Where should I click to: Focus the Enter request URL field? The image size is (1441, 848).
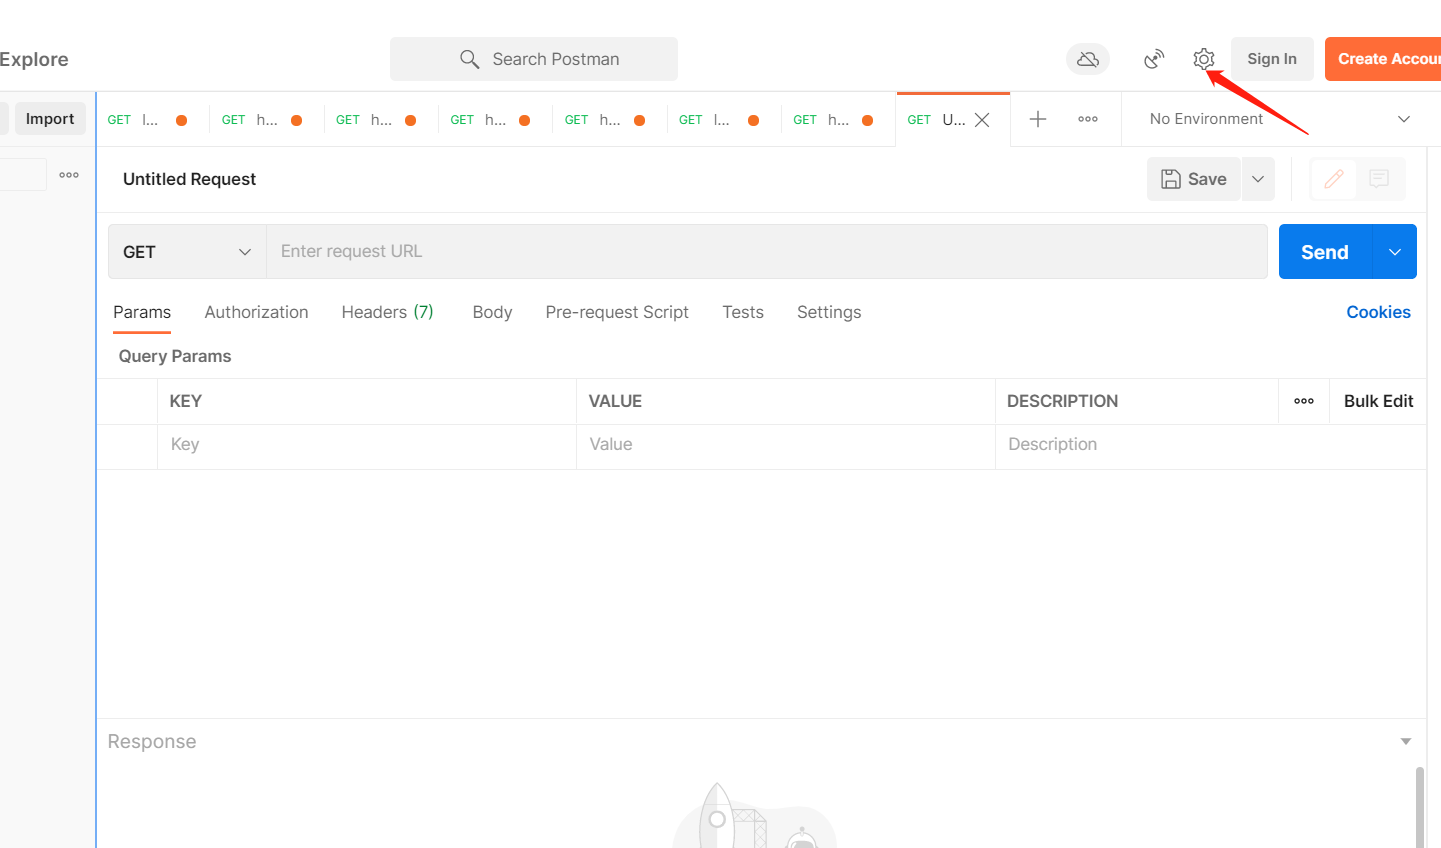(767, 252)
